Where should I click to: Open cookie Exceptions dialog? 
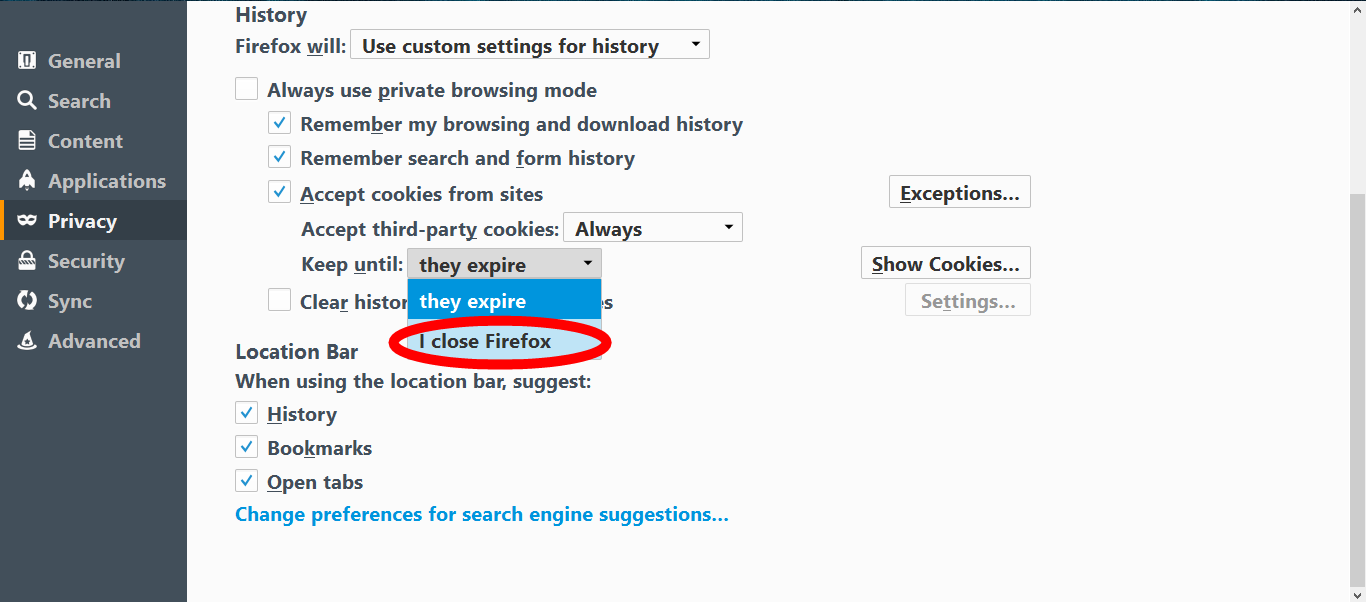(960, 192)
